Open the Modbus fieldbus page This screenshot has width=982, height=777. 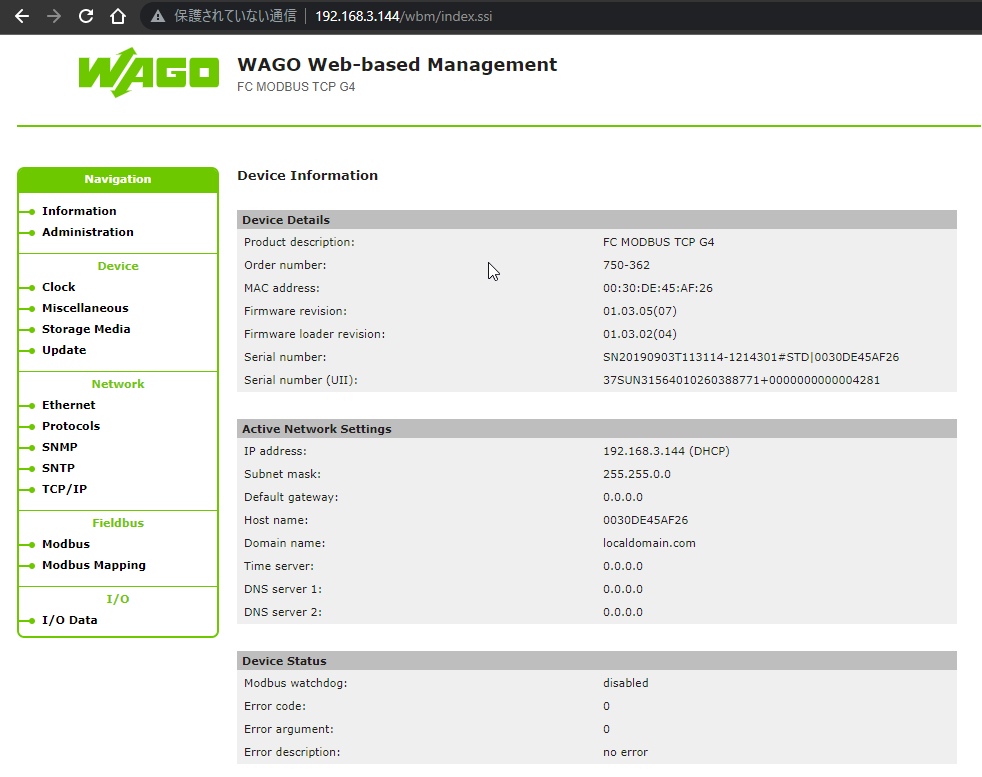[x=66, y=544]
